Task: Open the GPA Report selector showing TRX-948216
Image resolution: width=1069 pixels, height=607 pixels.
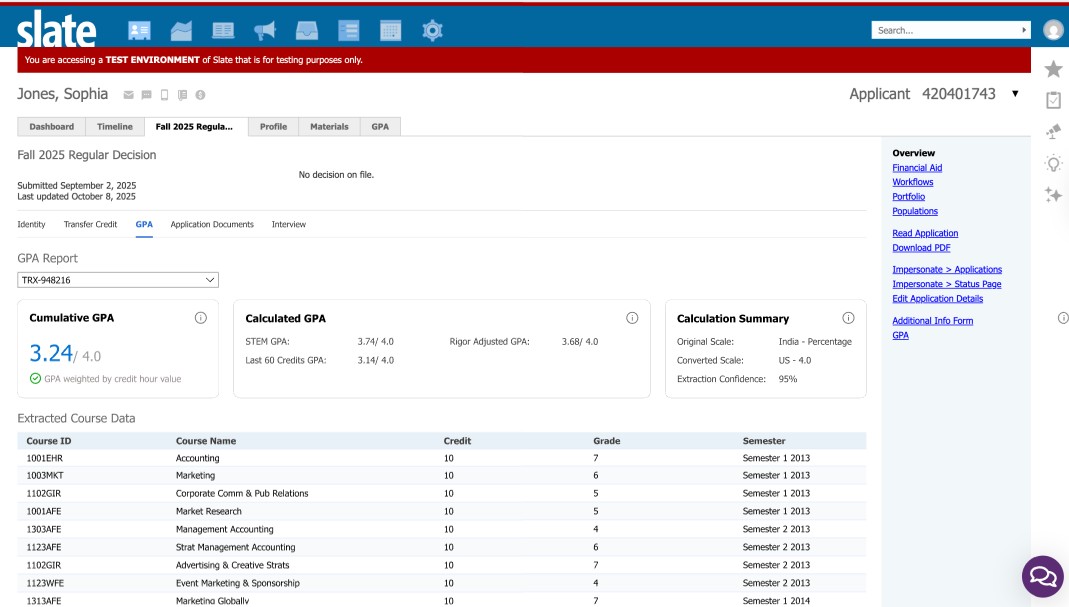Action: pyautogui.click(x=117, y=279)
